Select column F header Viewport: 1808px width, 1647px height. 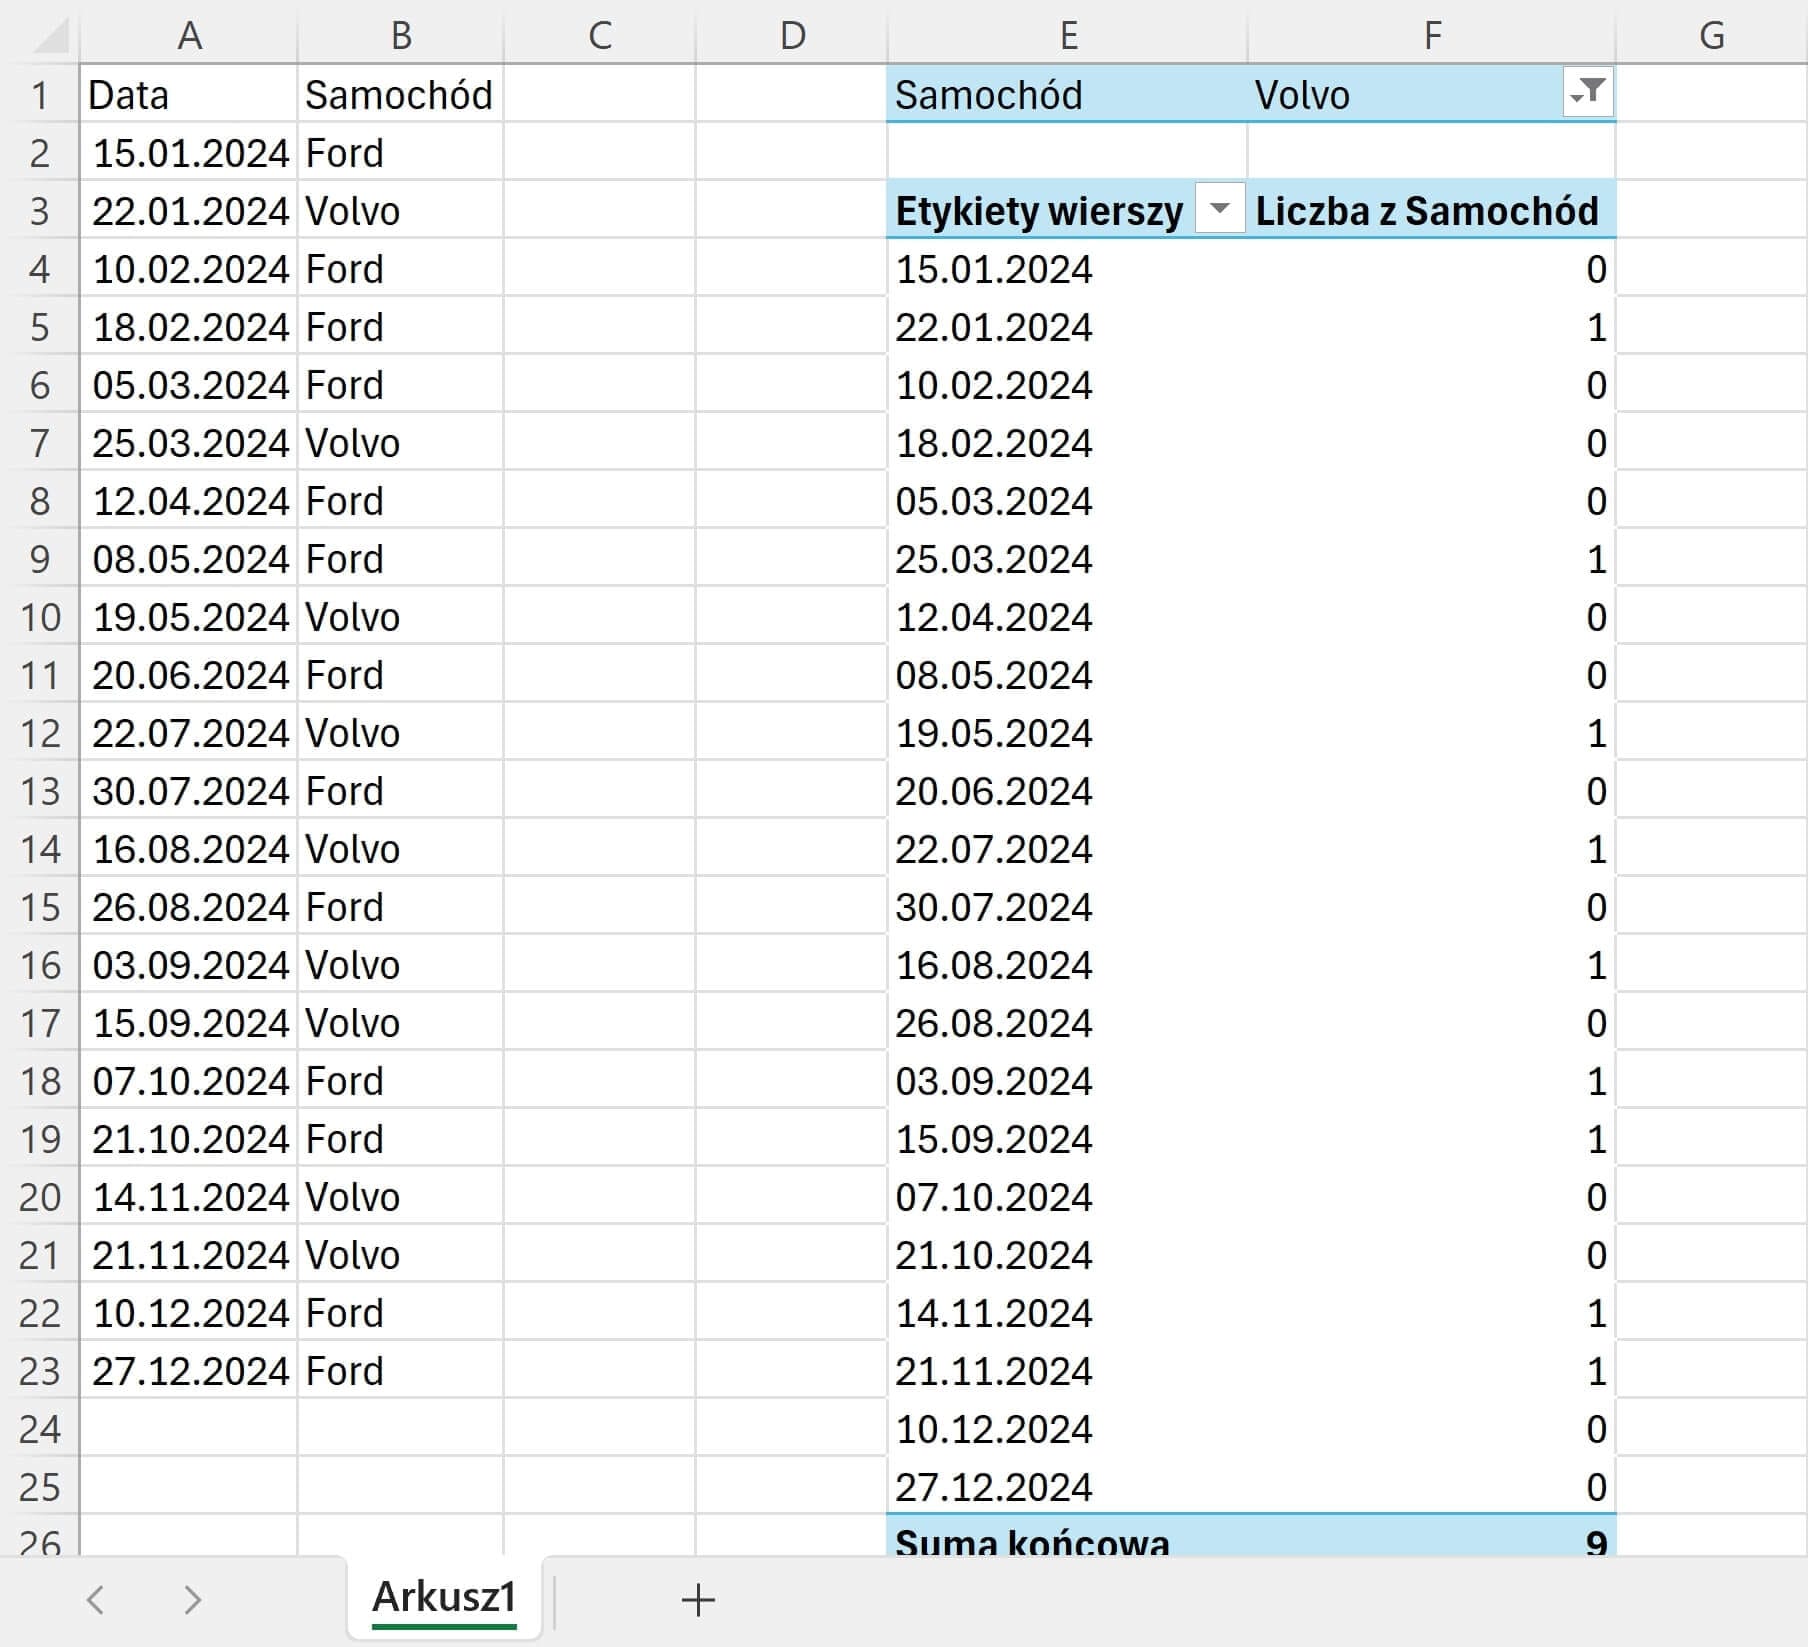[x=1431, y=36]
